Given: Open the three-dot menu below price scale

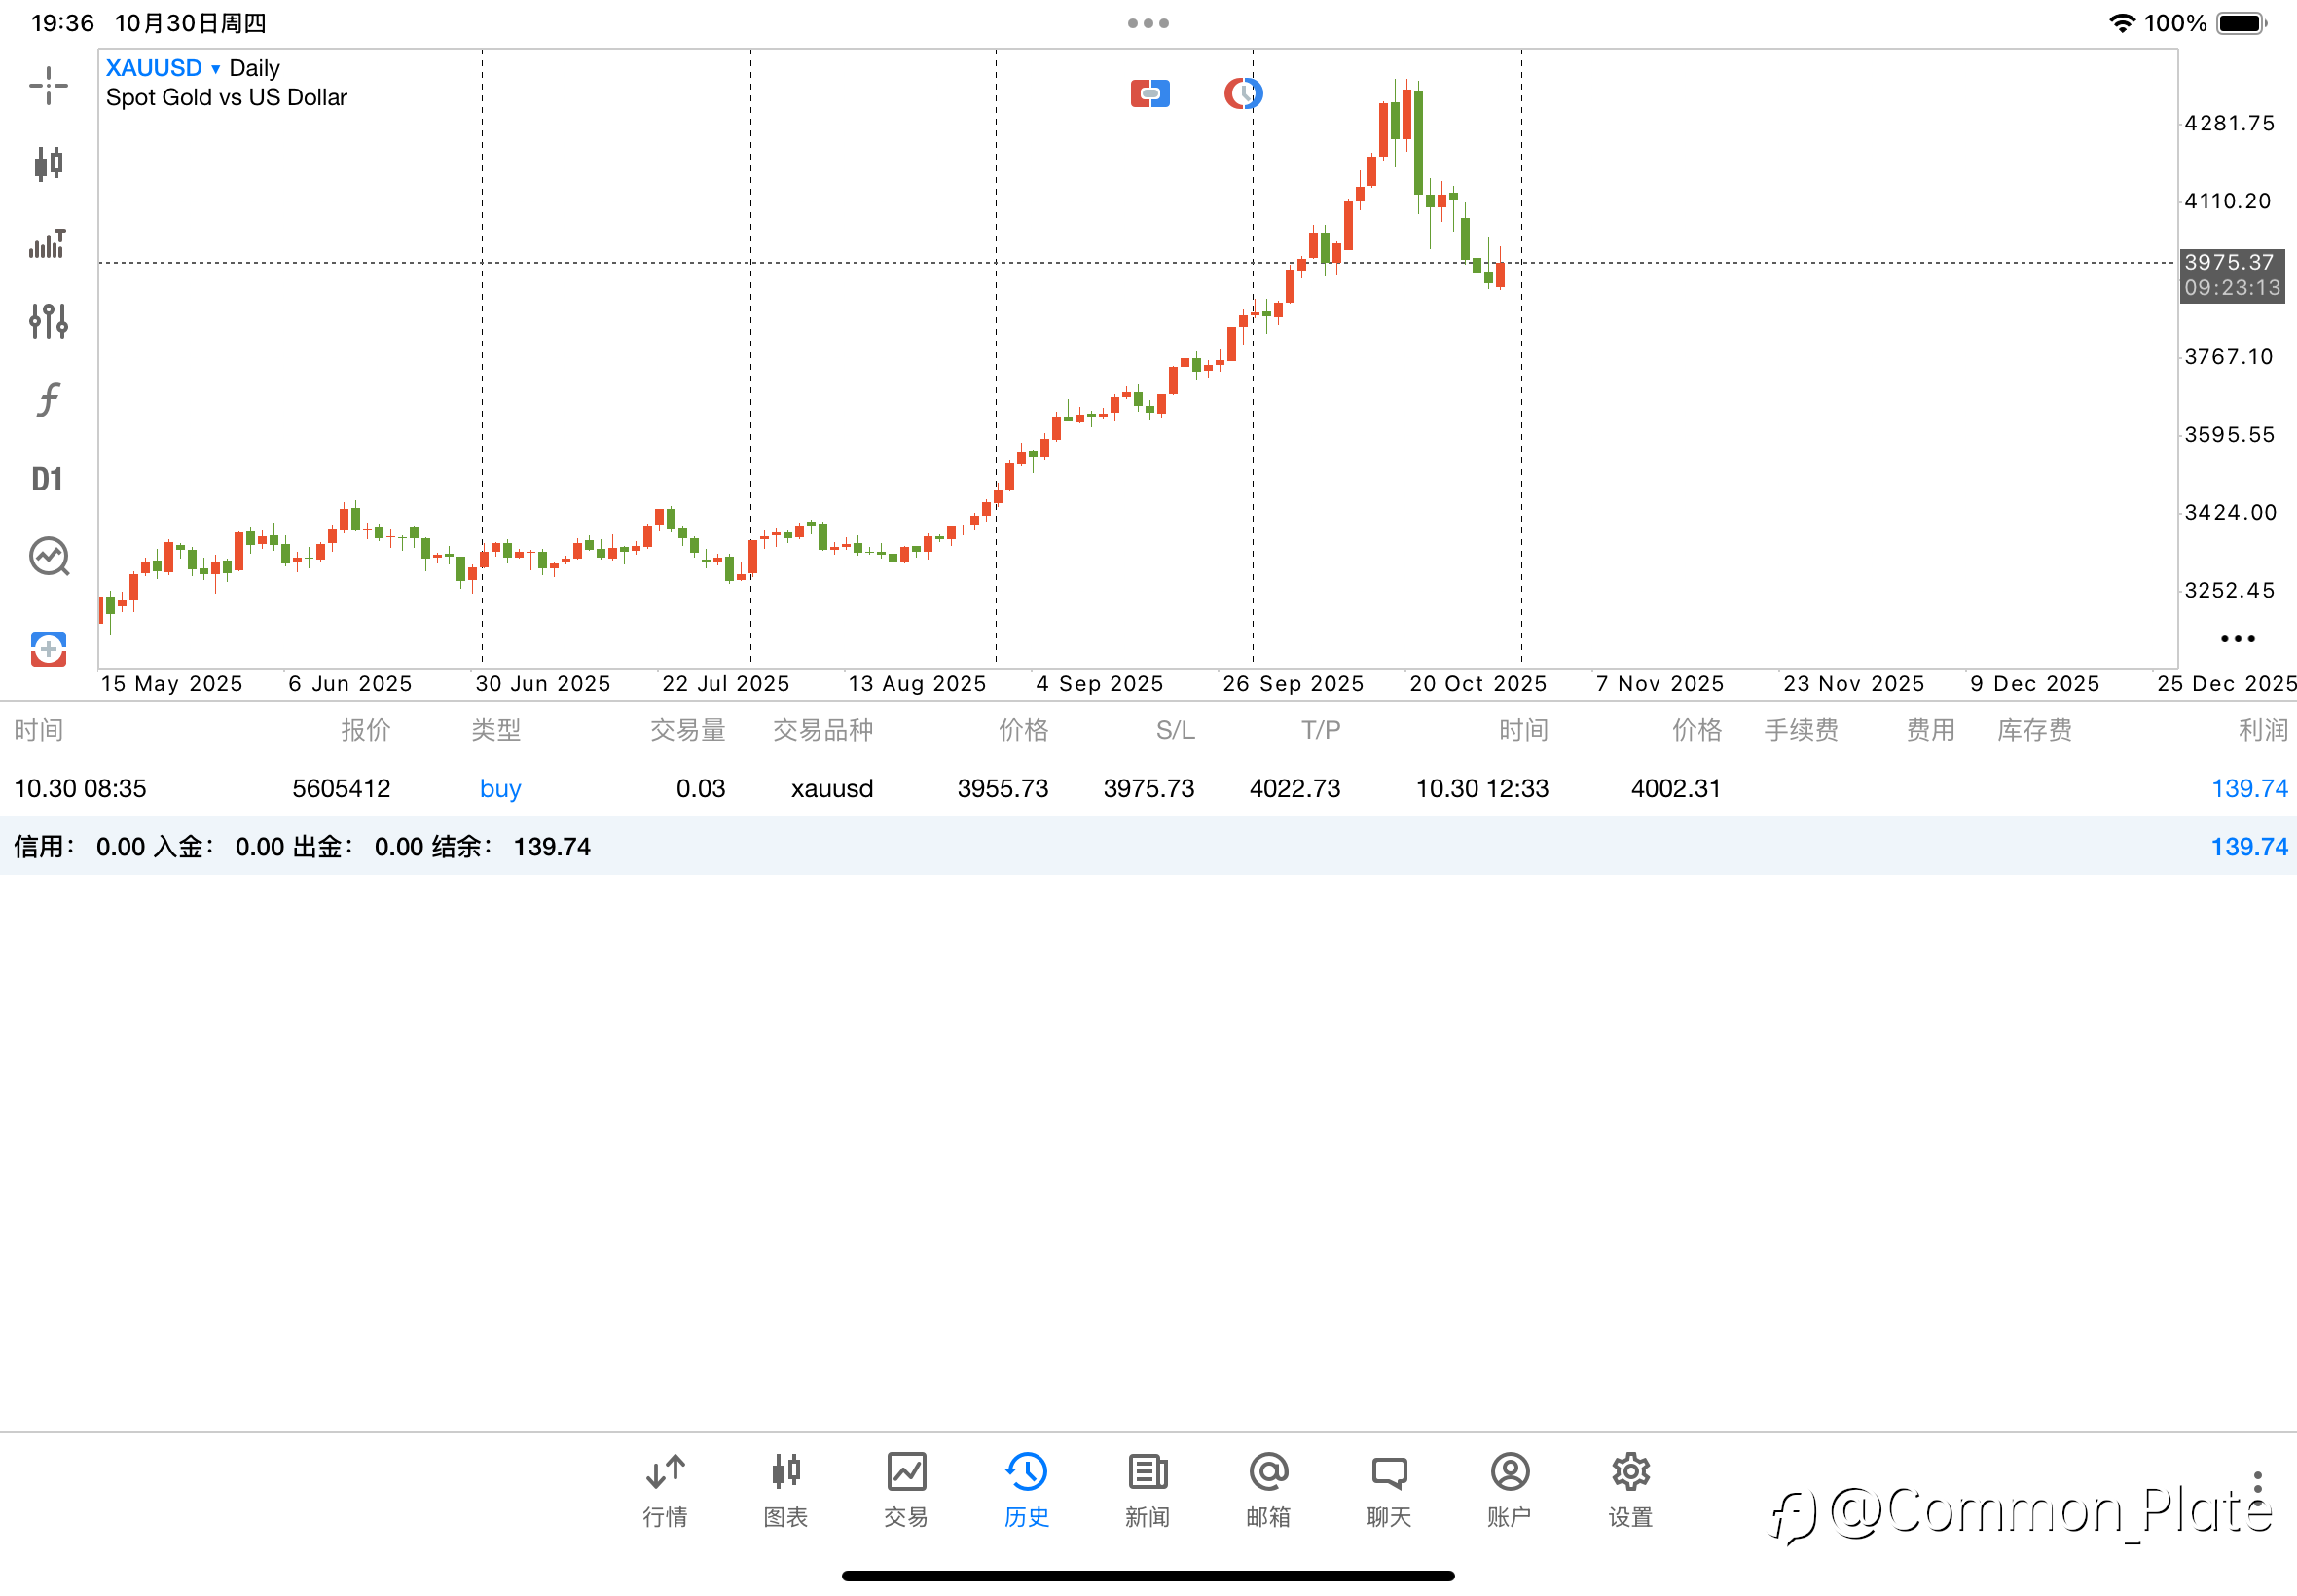Looking at the screenshot, I should tap(2237, 639).
